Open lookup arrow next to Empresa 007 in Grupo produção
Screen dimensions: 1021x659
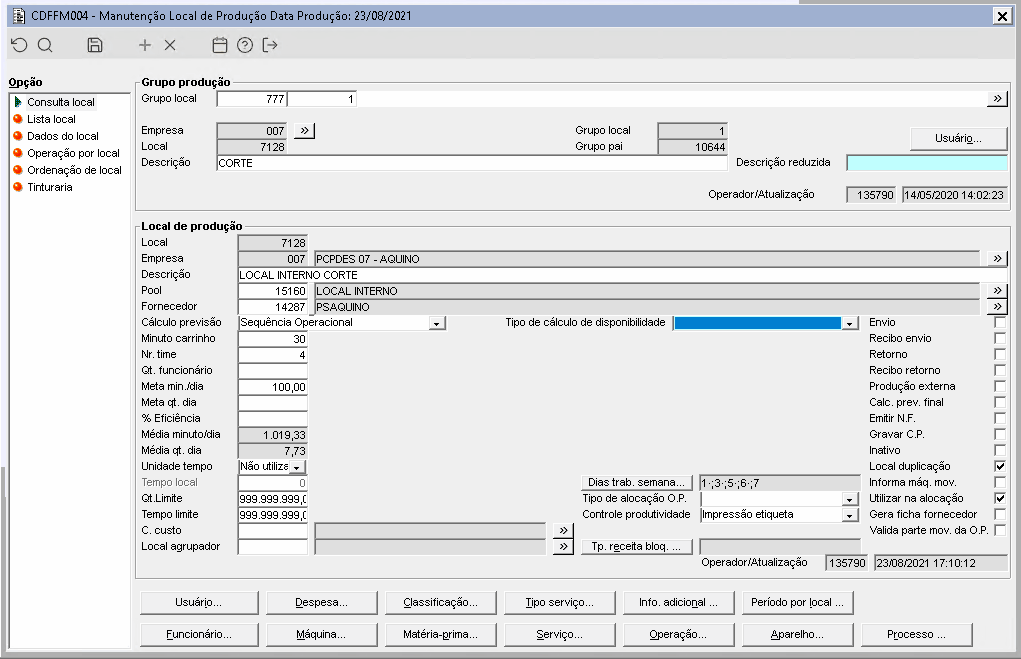(304, 130)
